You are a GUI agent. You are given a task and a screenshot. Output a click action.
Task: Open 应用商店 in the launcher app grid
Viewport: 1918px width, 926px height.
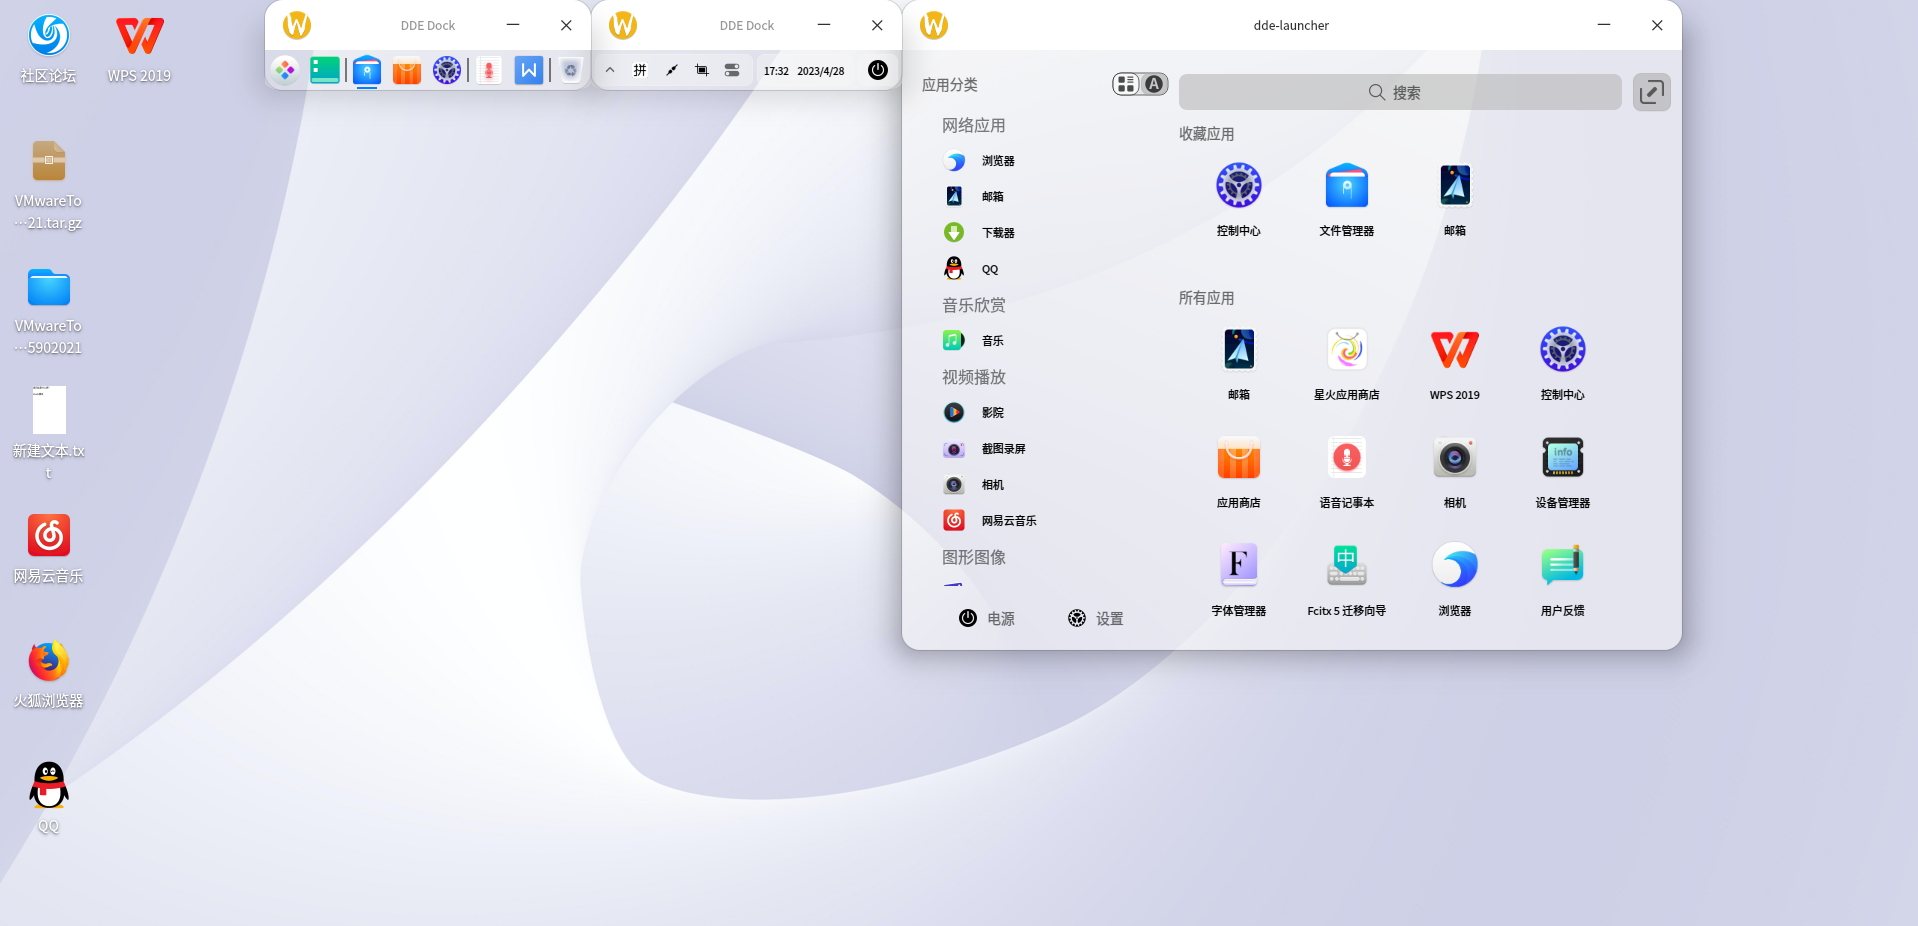click(1239, 472)
